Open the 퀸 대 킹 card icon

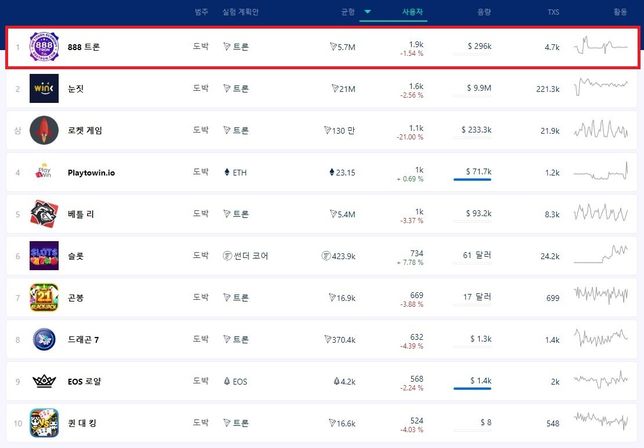pyautogui.click(x=44, y=423)
